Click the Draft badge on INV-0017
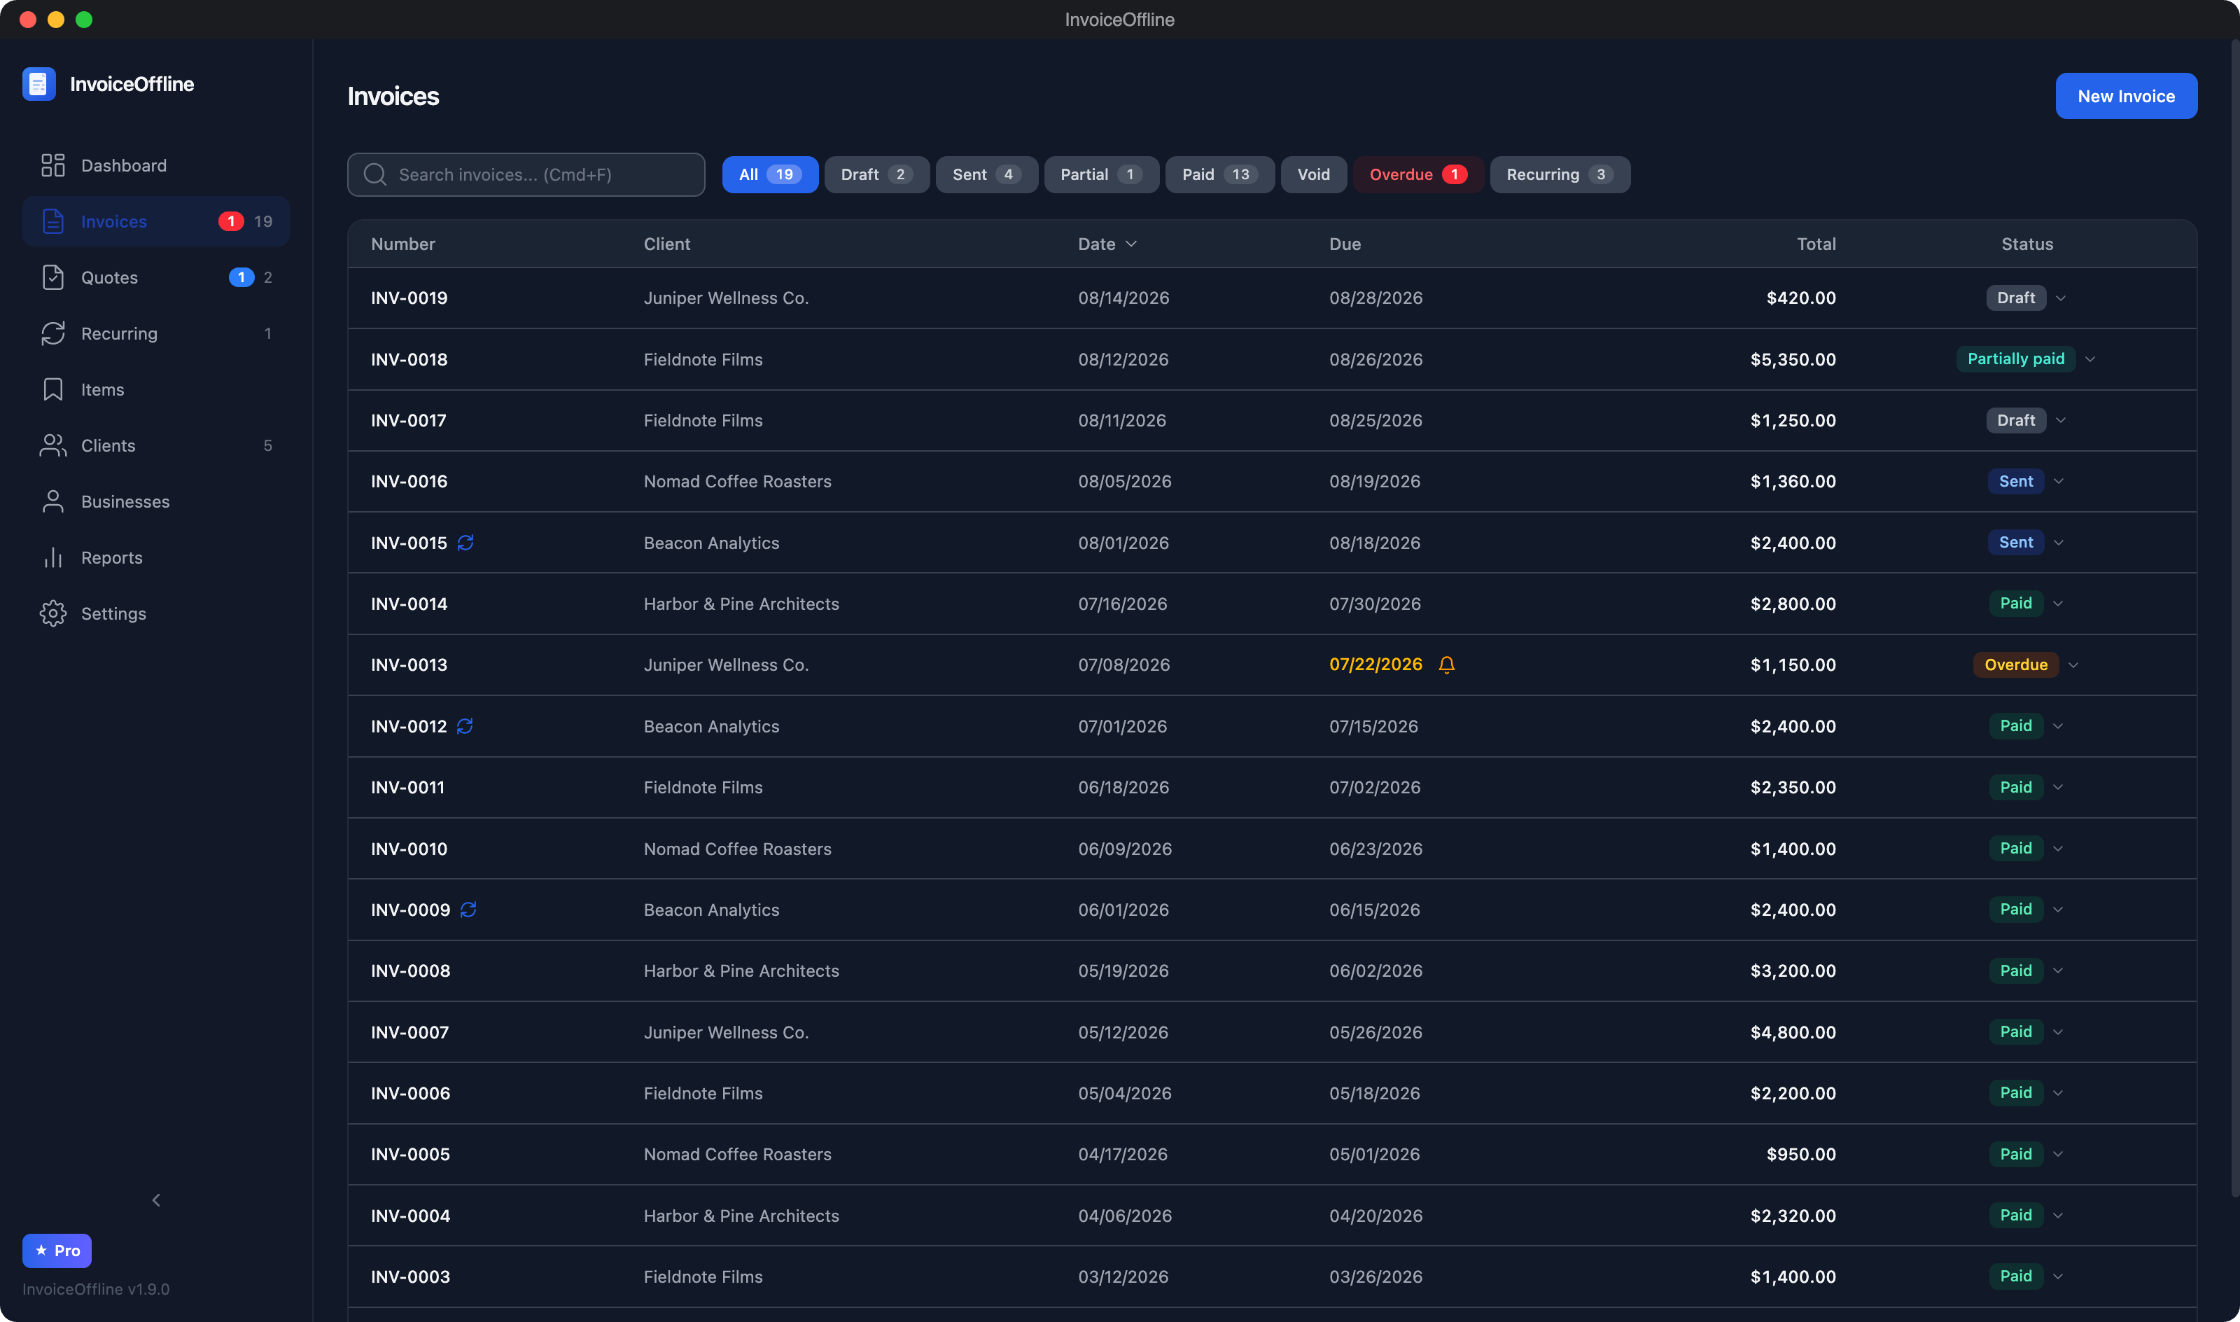This screenshot has width=2240, height=1322. pyautogui.click(x=2016, y=420)
